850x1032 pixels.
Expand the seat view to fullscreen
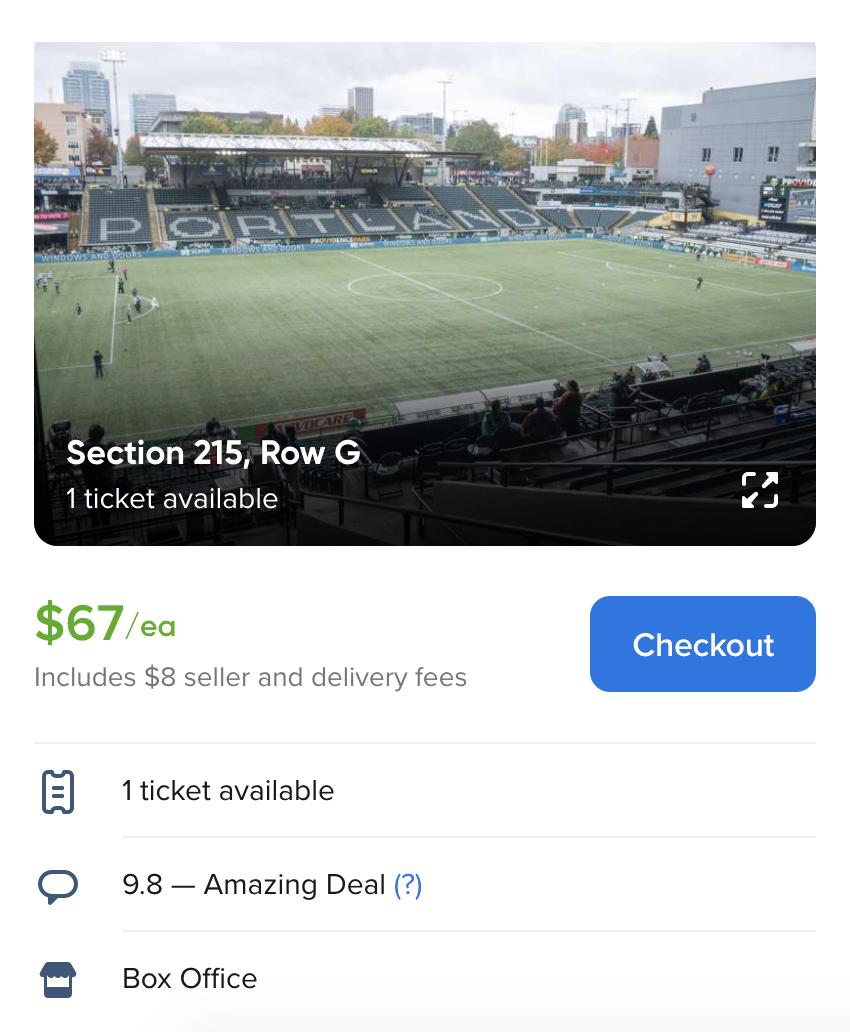point(759,490)
